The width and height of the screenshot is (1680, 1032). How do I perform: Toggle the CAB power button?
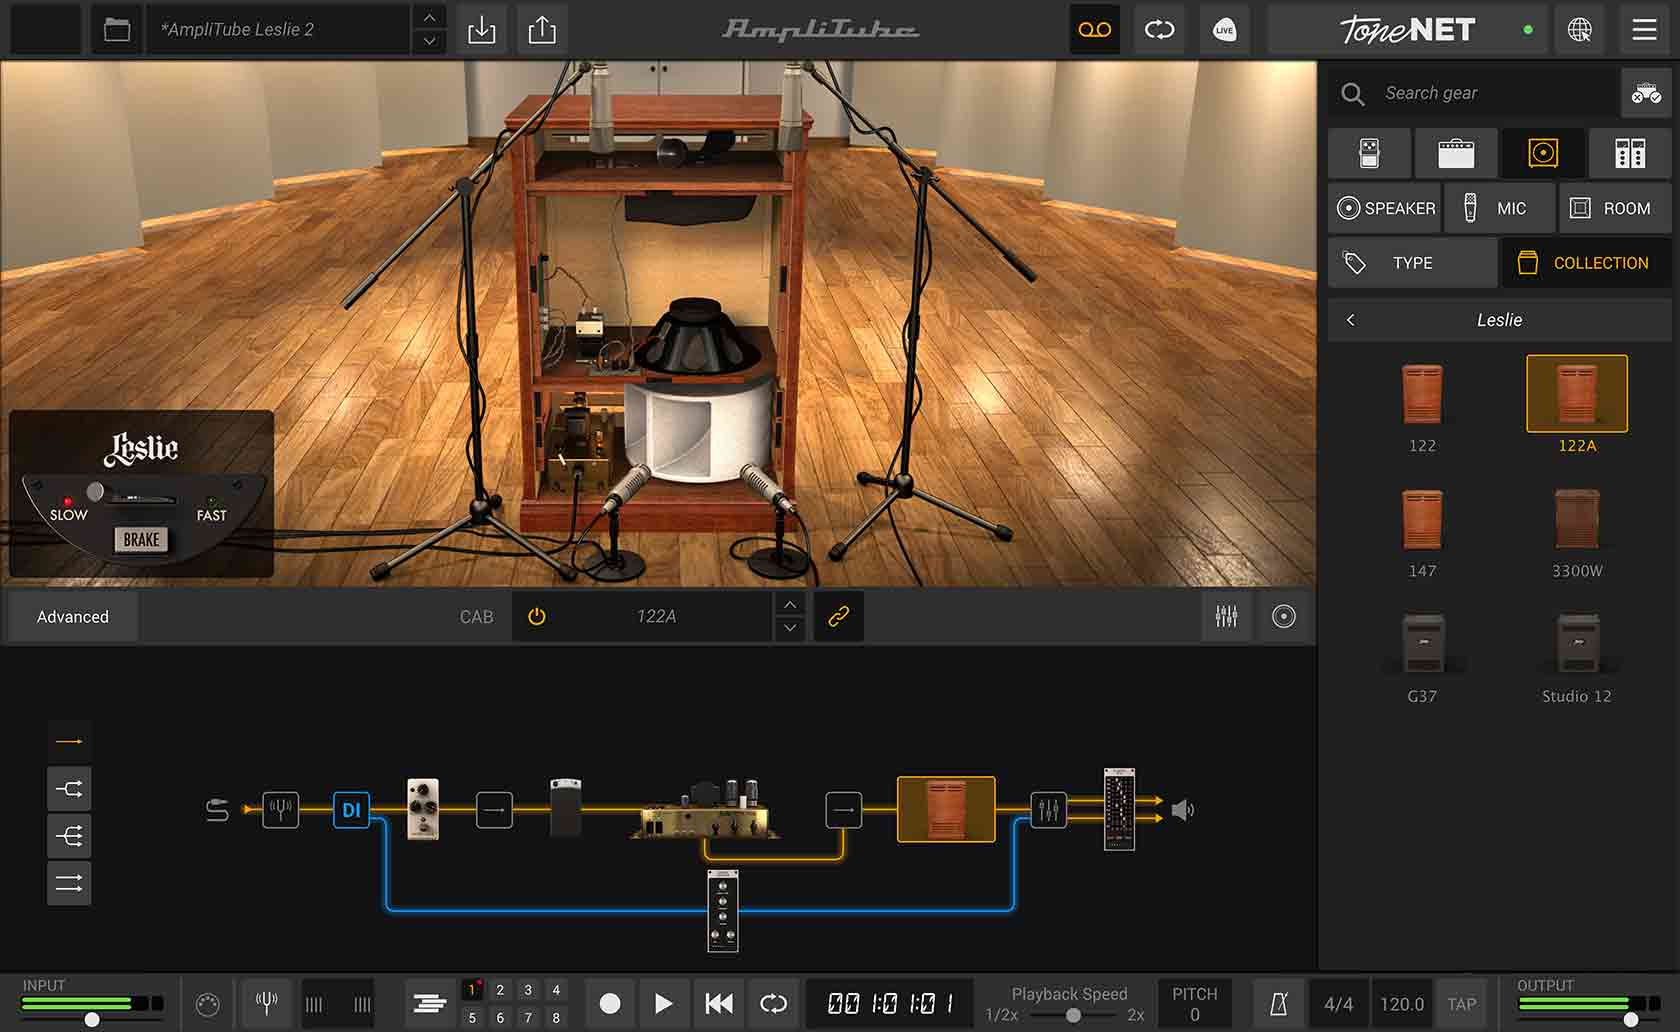point(537,617)
